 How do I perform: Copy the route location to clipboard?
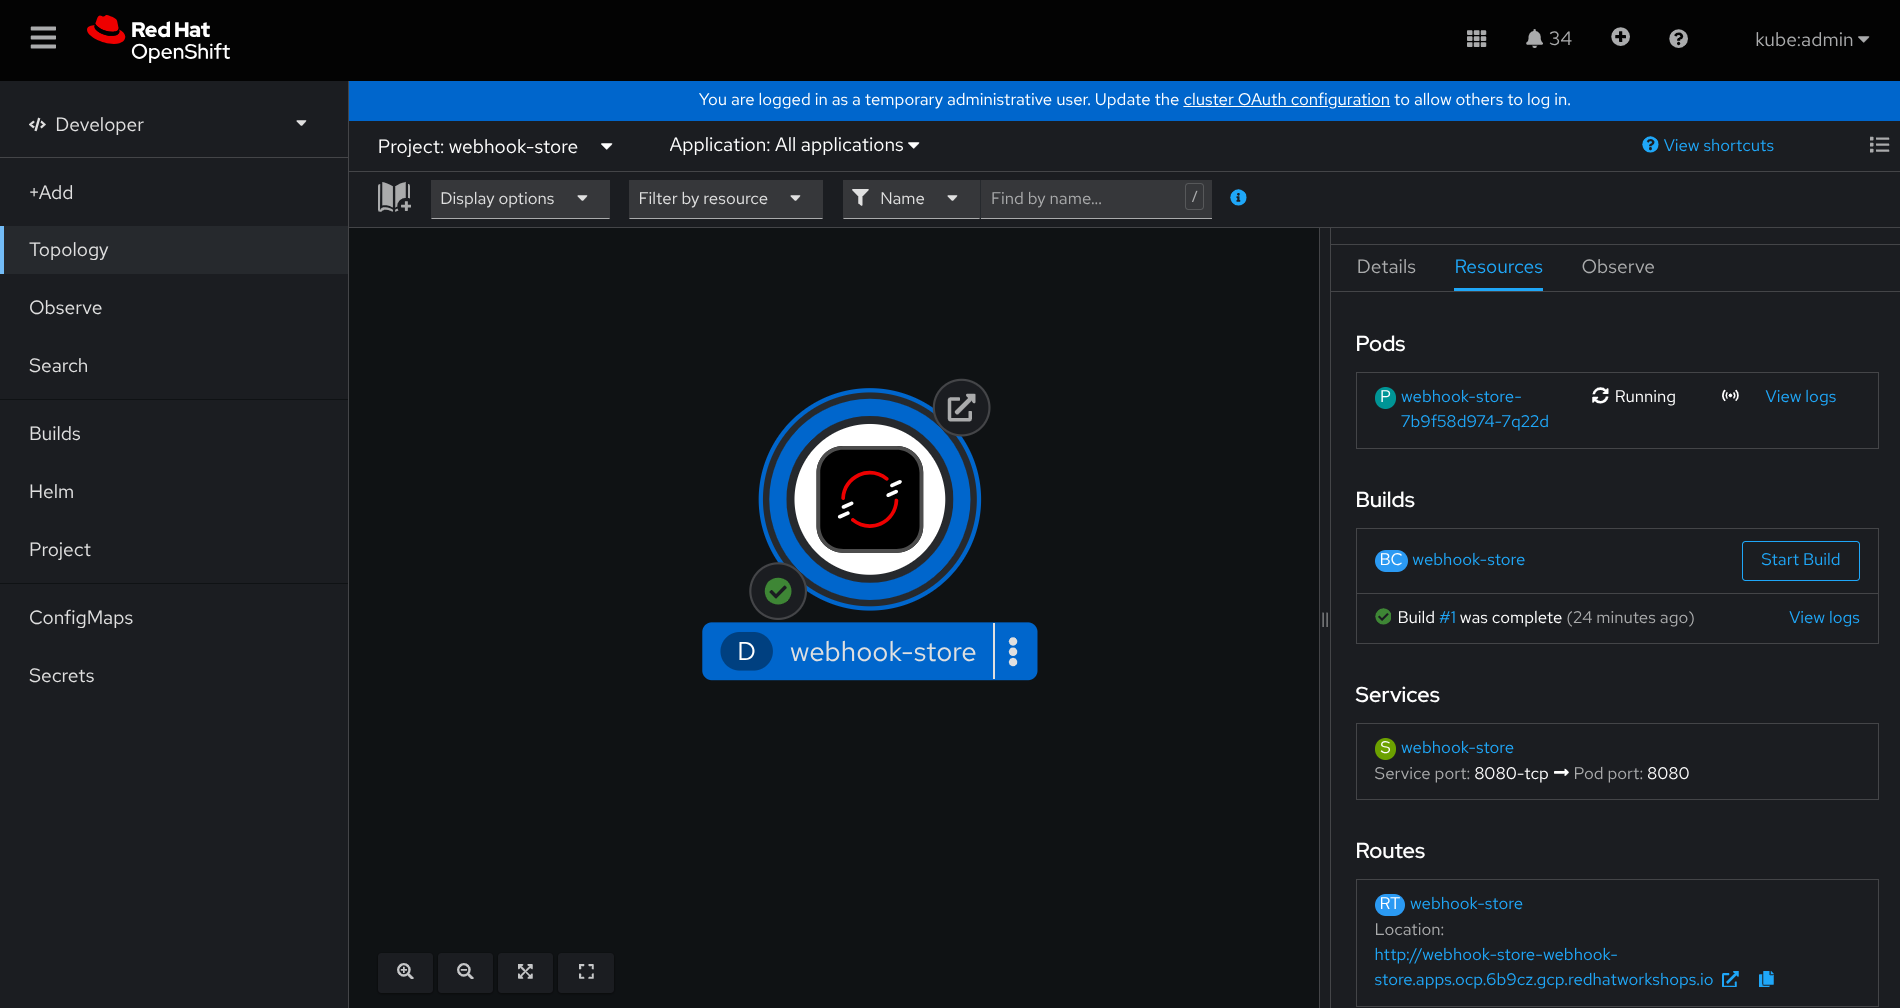(1766, 979)
